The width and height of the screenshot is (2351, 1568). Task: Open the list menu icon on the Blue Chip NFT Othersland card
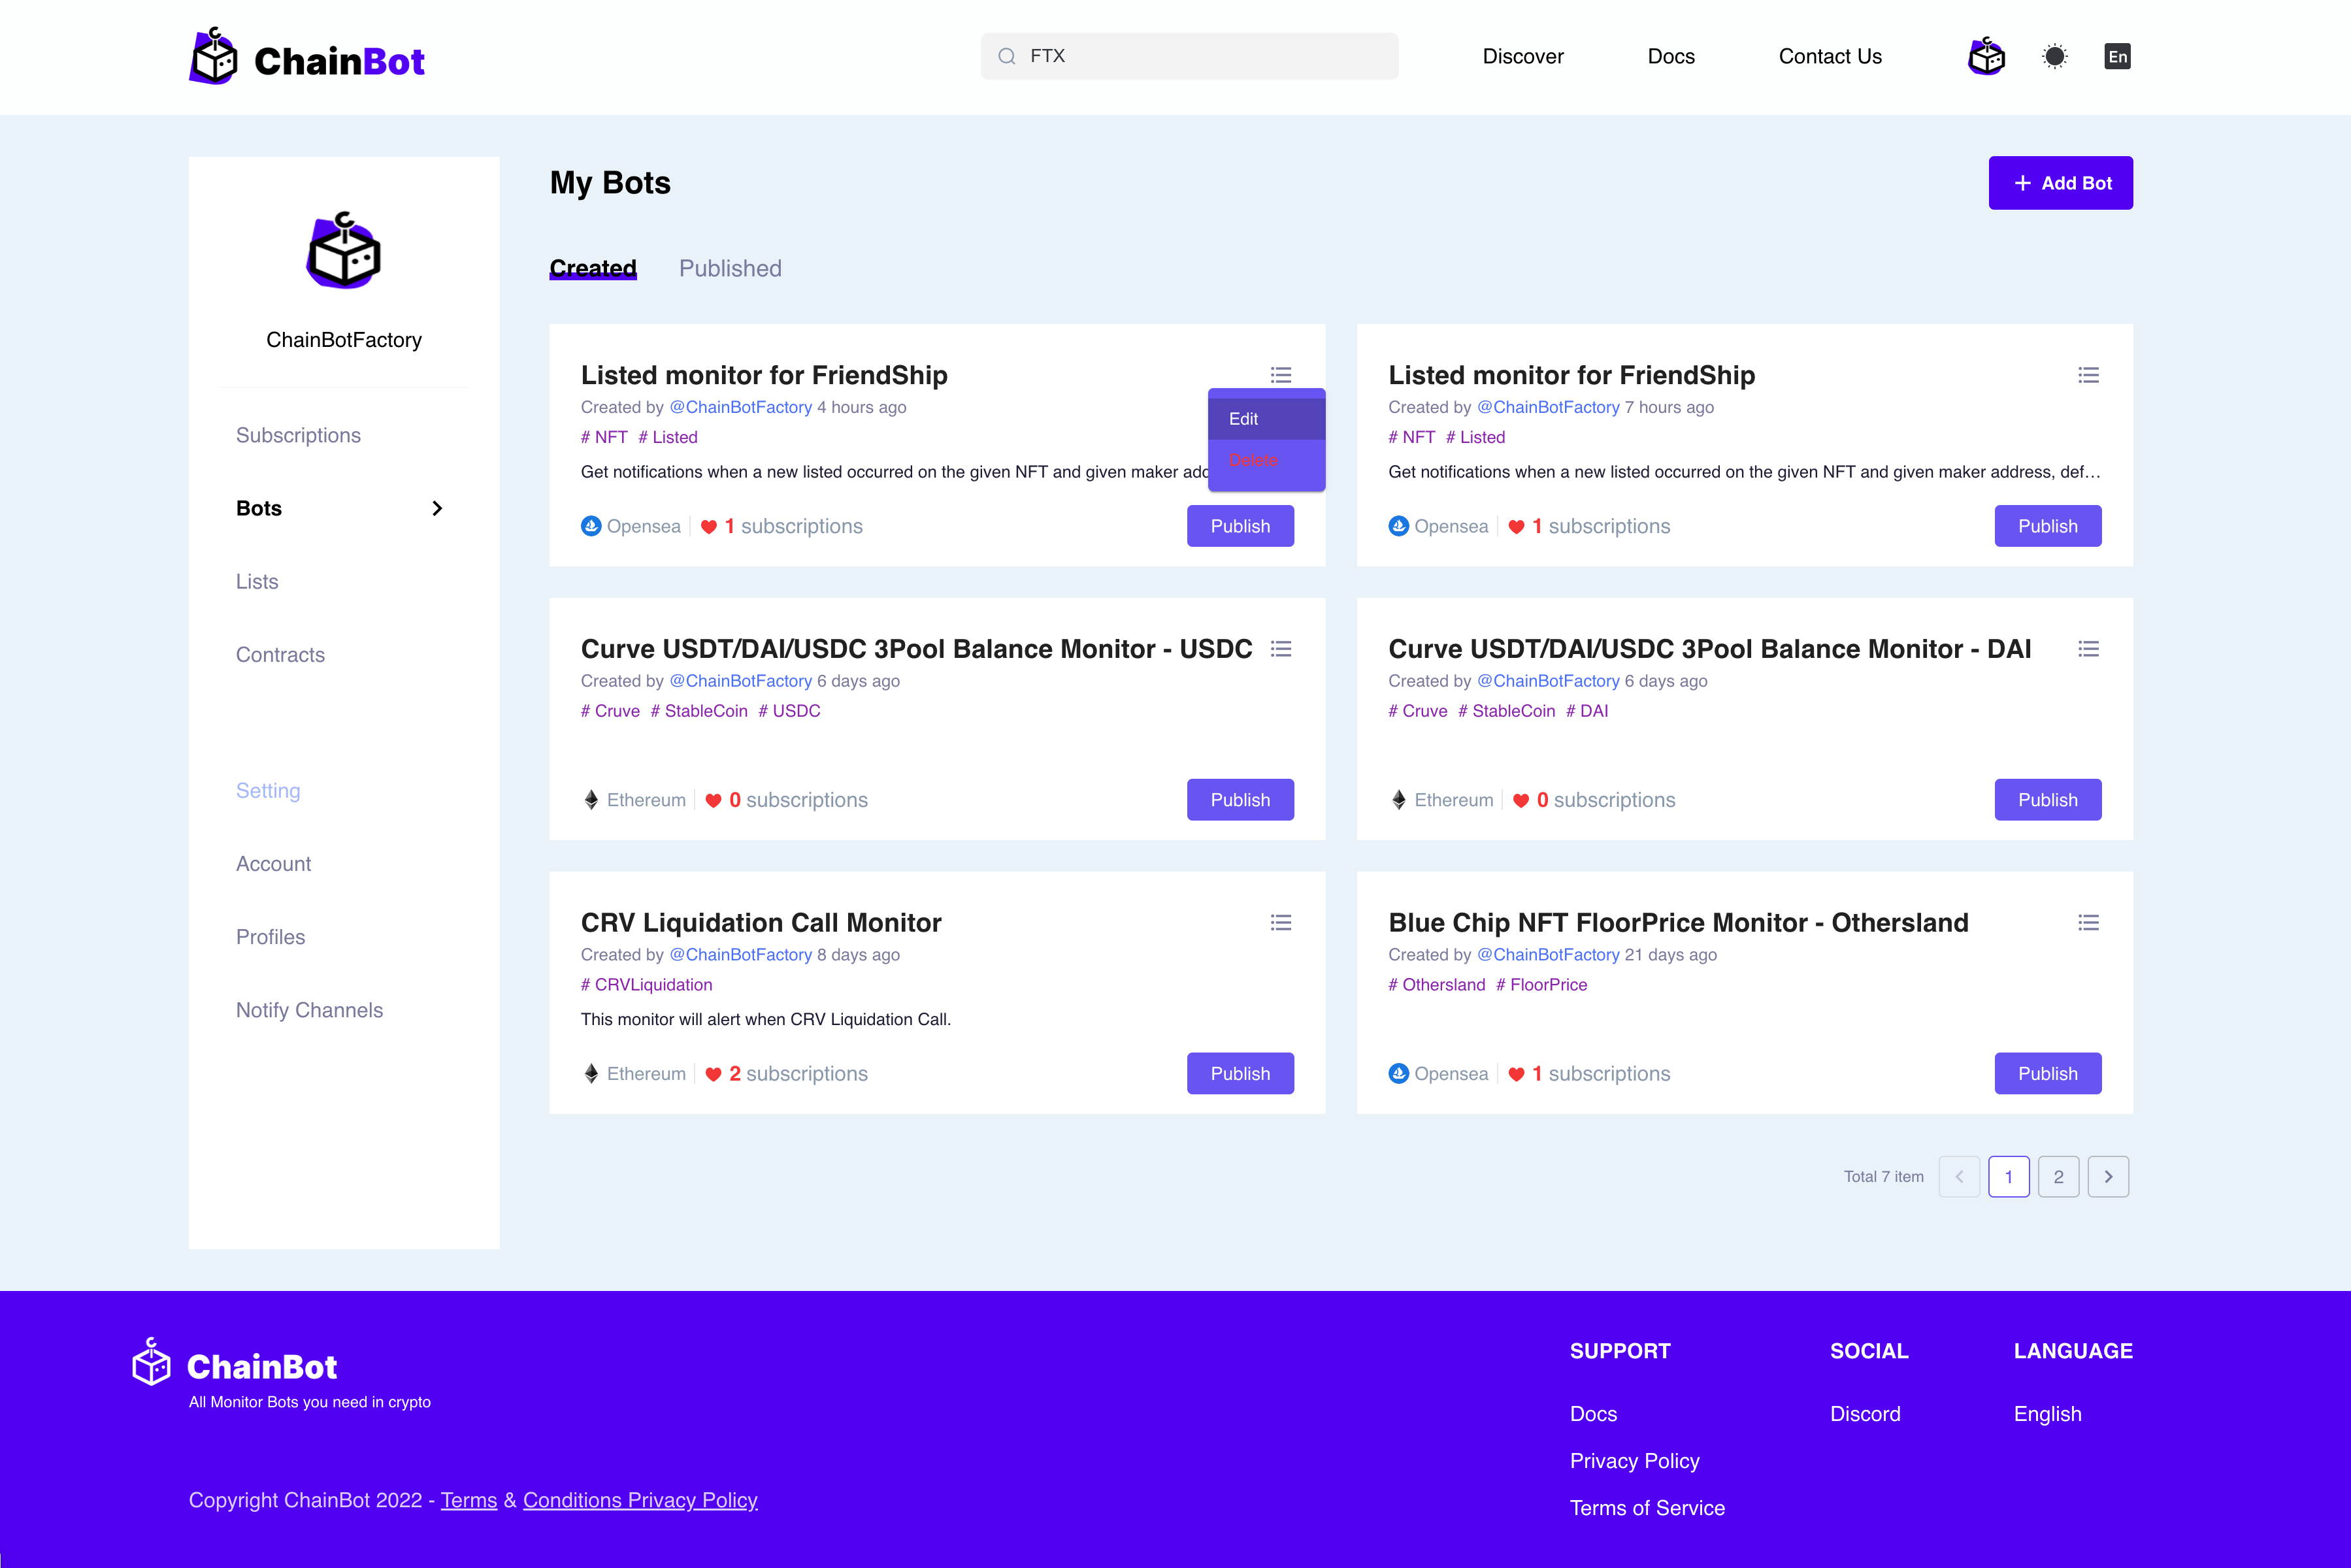point(2088,922)
